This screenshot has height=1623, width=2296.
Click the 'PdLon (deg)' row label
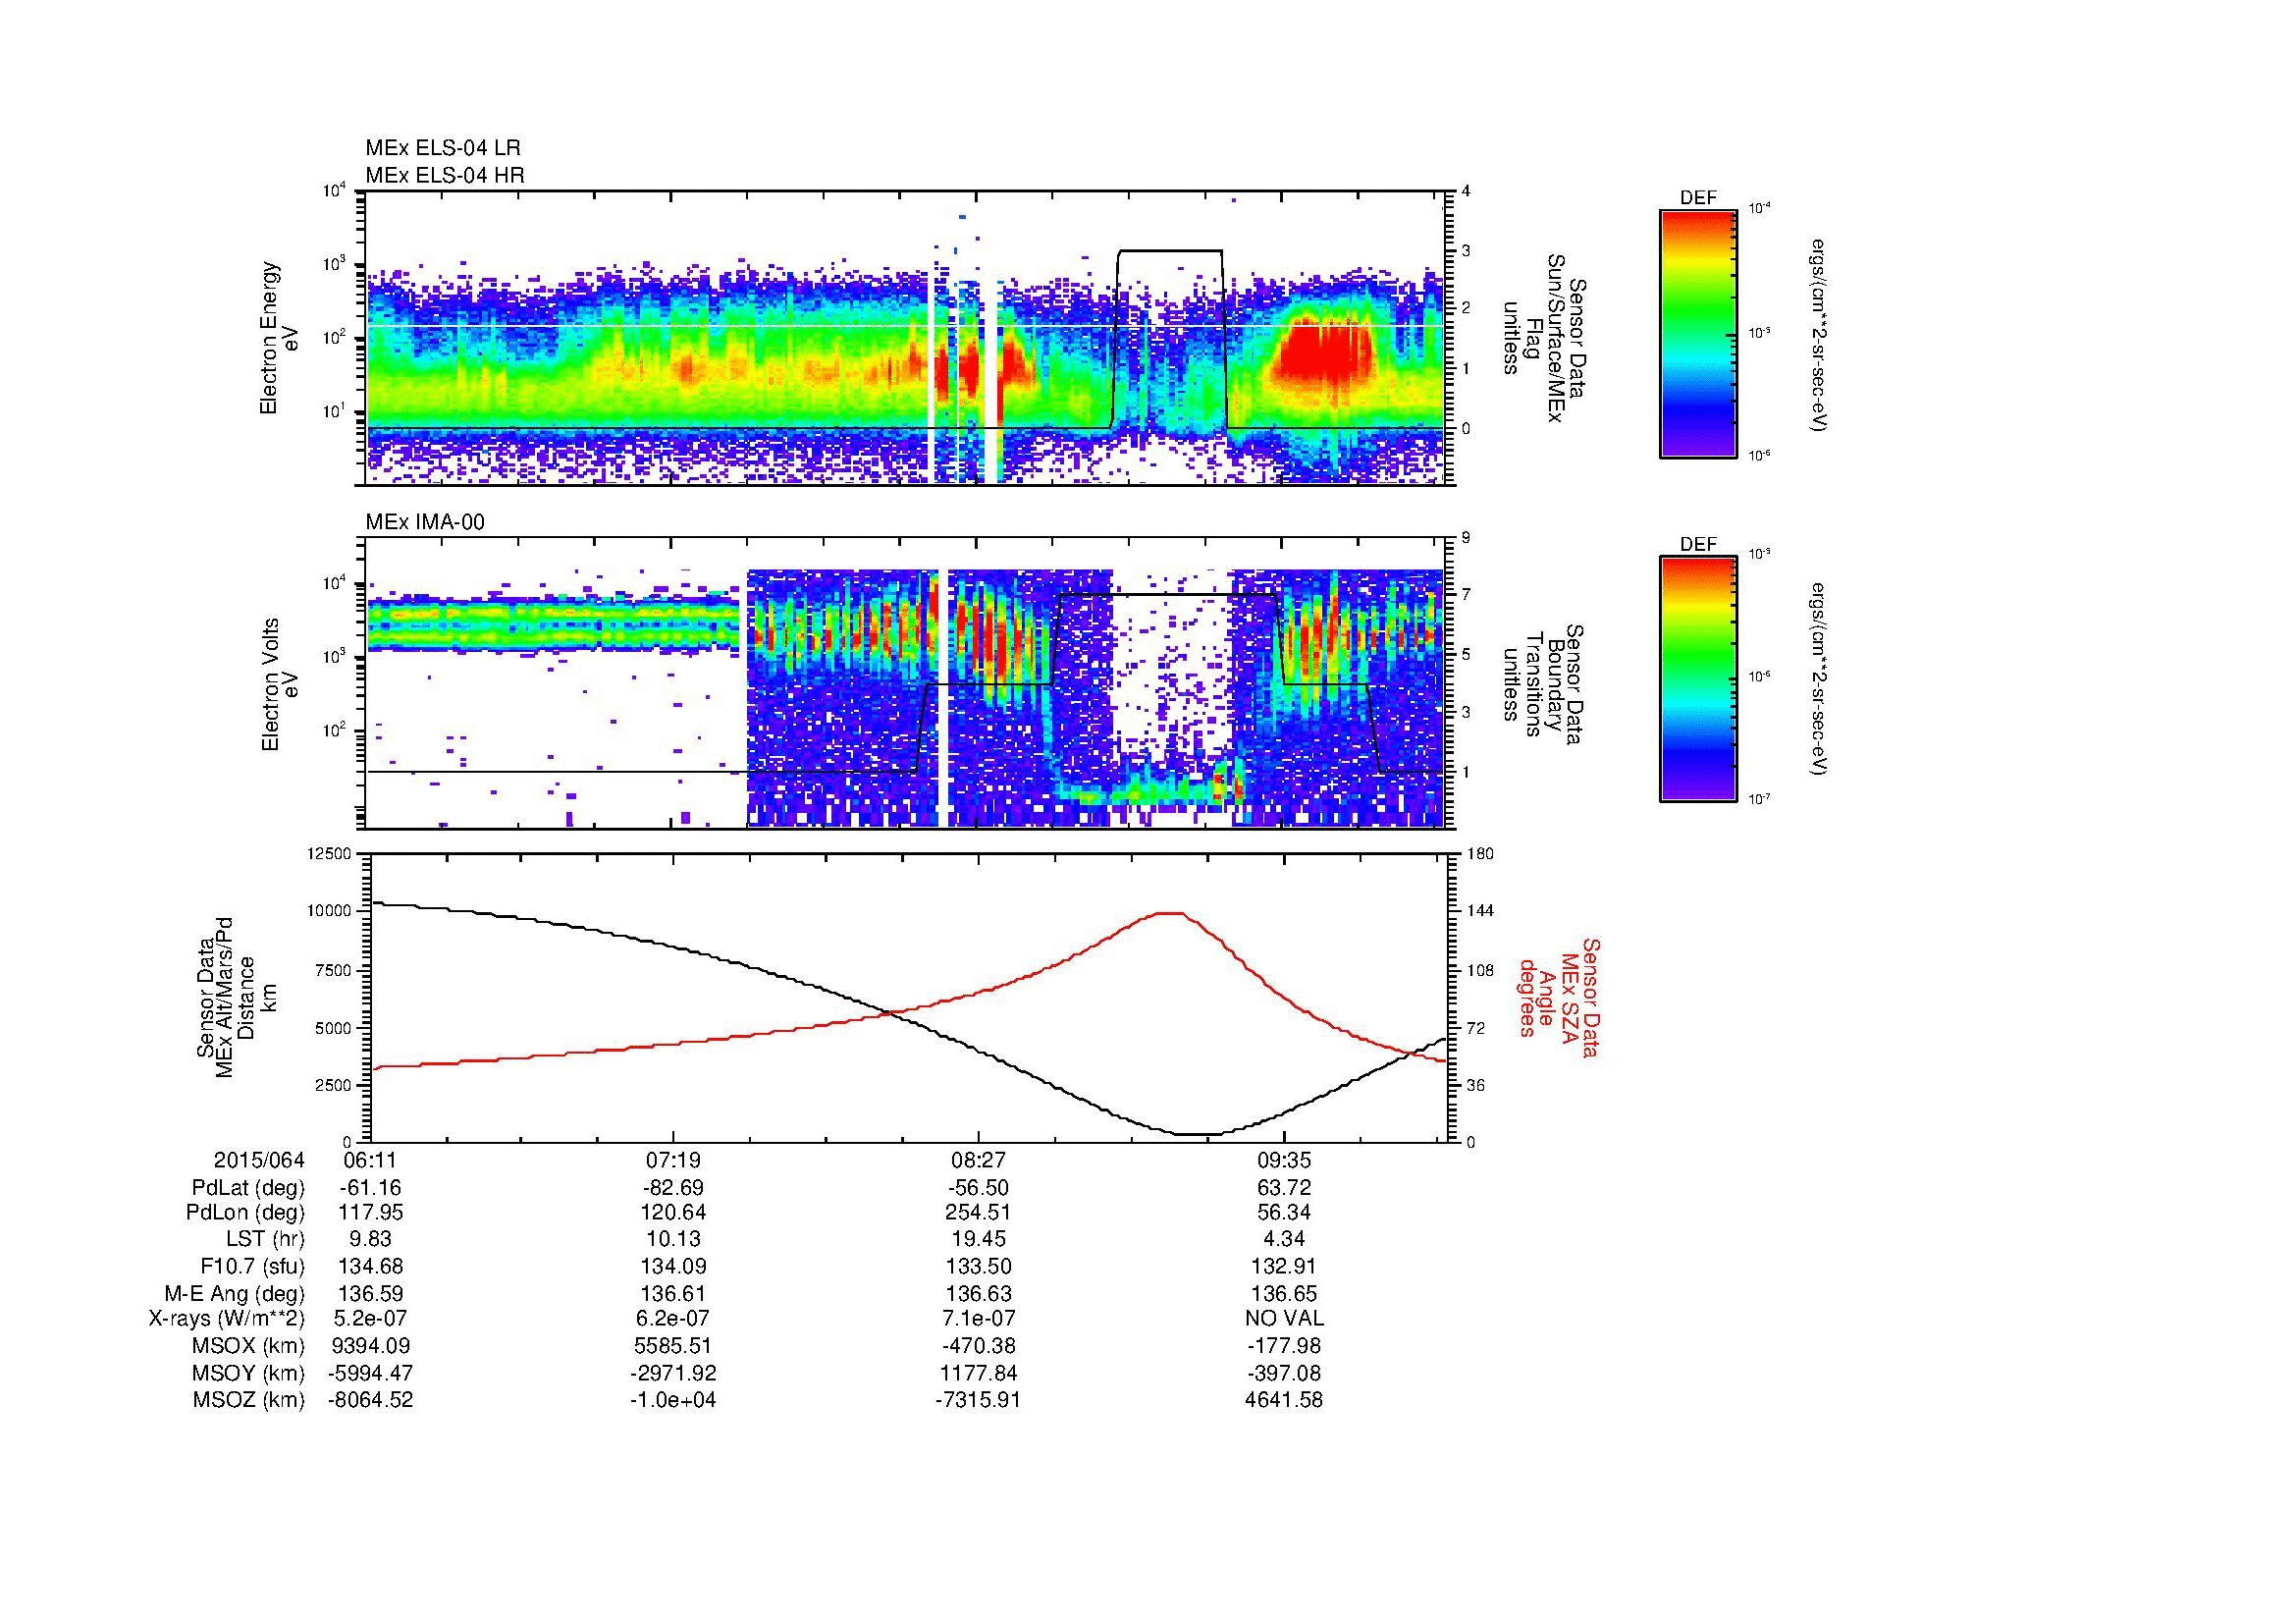tap(245, 1213)
